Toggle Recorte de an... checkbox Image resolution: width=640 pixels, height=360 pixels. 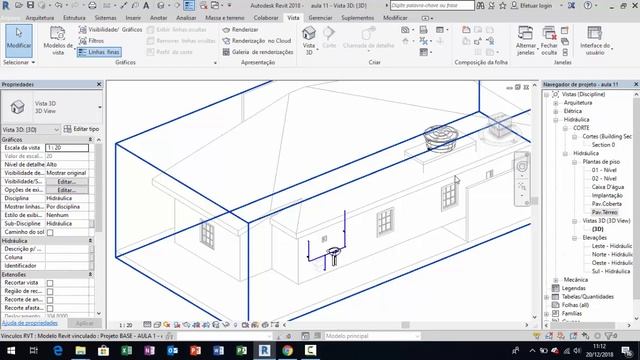(50, 300)
